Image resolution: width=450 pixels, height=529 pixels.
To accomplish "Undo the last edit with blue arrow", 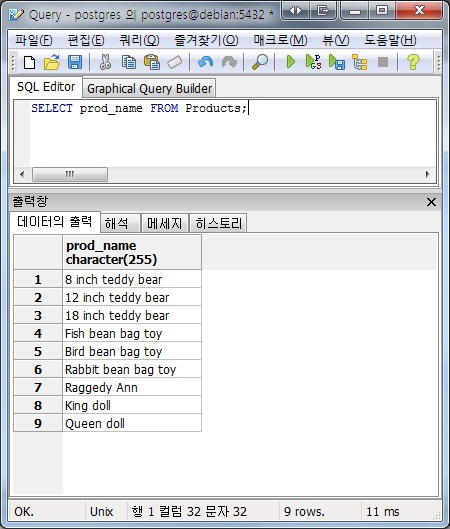I will pos(205,62).
